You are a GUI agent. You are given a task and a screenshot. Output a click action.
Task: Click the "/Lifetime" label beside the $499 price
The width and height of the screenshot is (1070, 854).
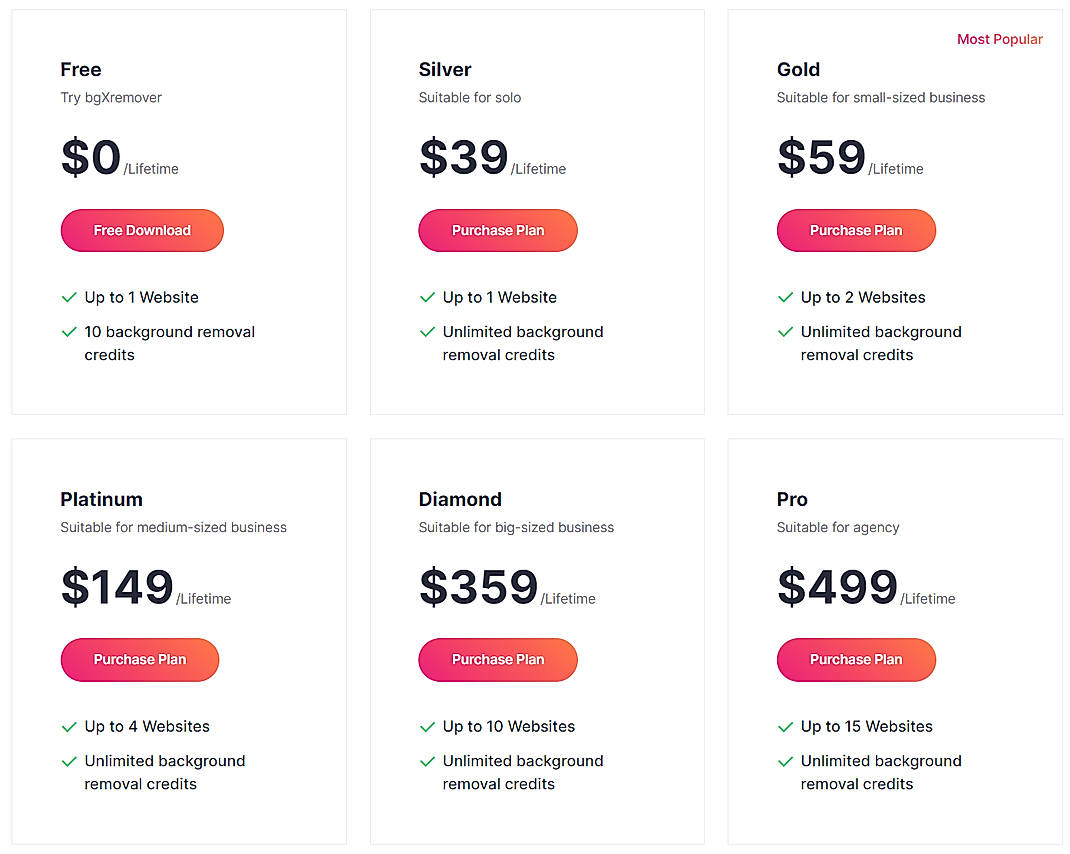pyautogui.click(x=929, y=599)
